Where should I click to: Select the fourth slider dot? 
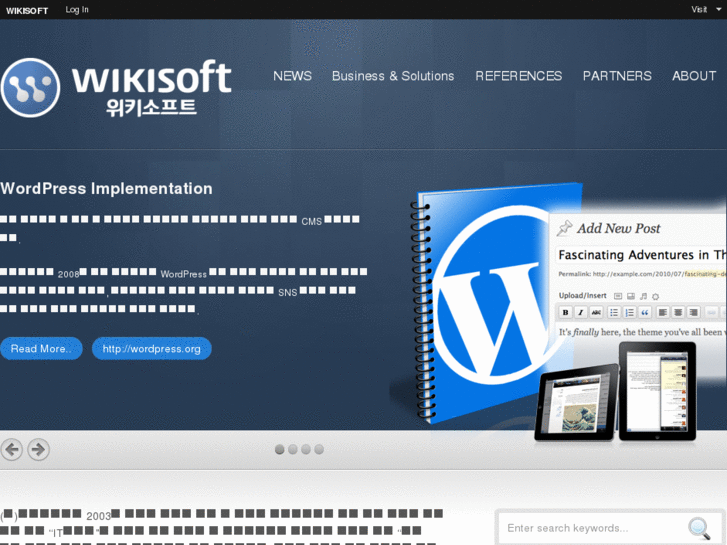(319, 449)
